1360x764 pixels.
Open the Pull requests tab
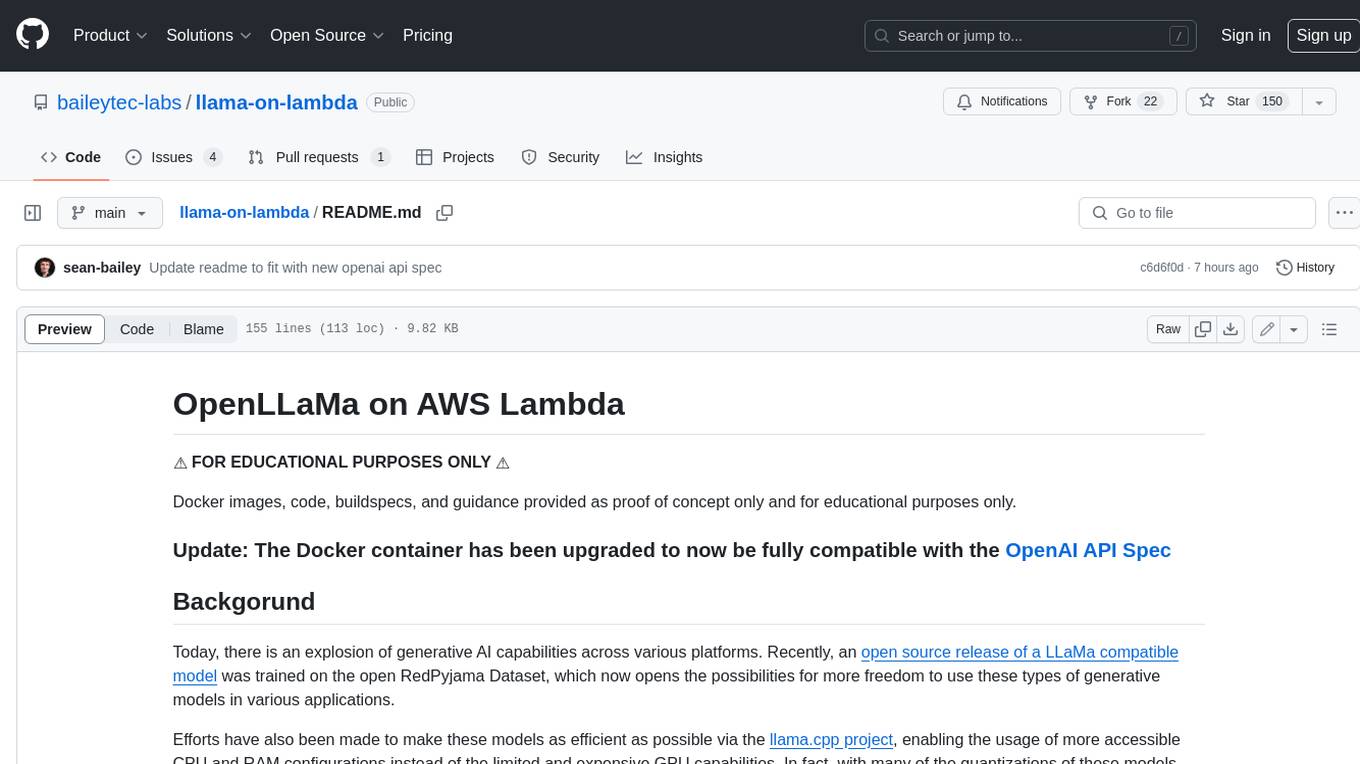pyautogui.click(x=319, y=157)
